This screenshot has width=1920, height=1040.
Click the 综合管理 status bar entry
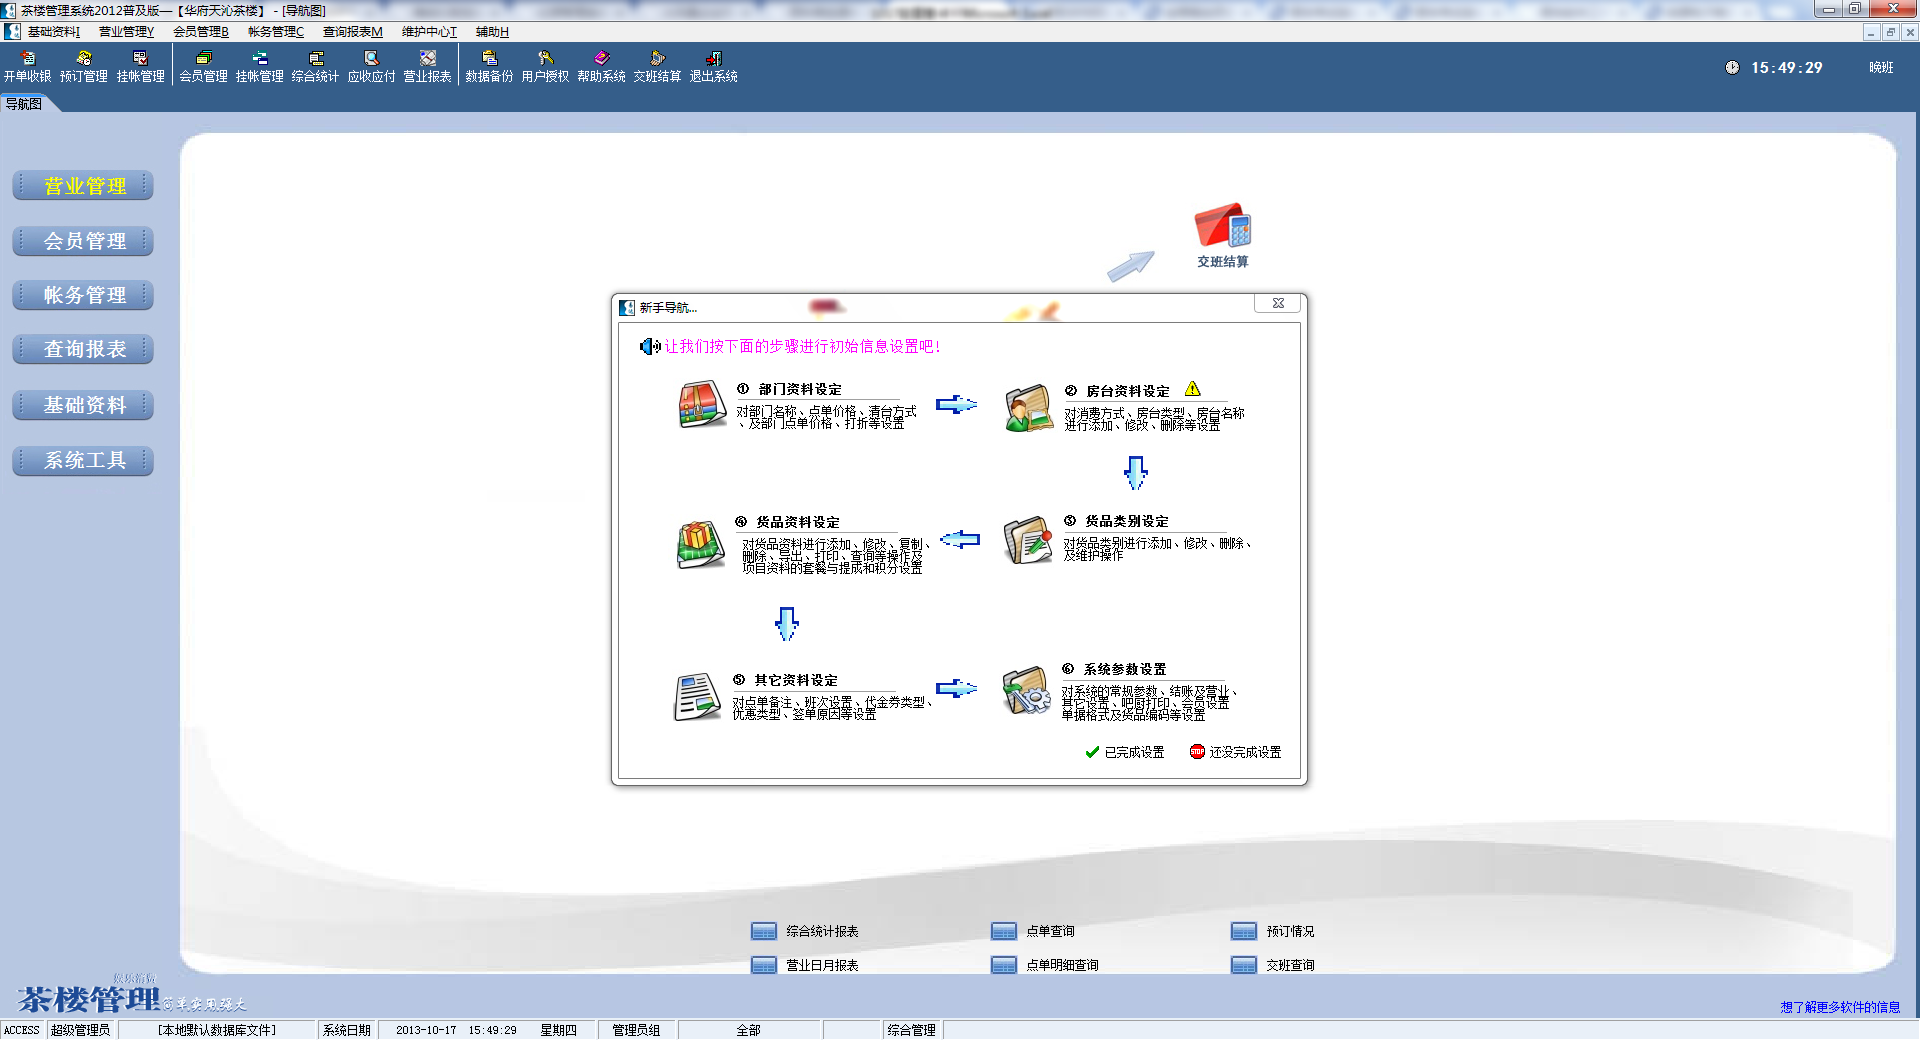click(911, 1030)
